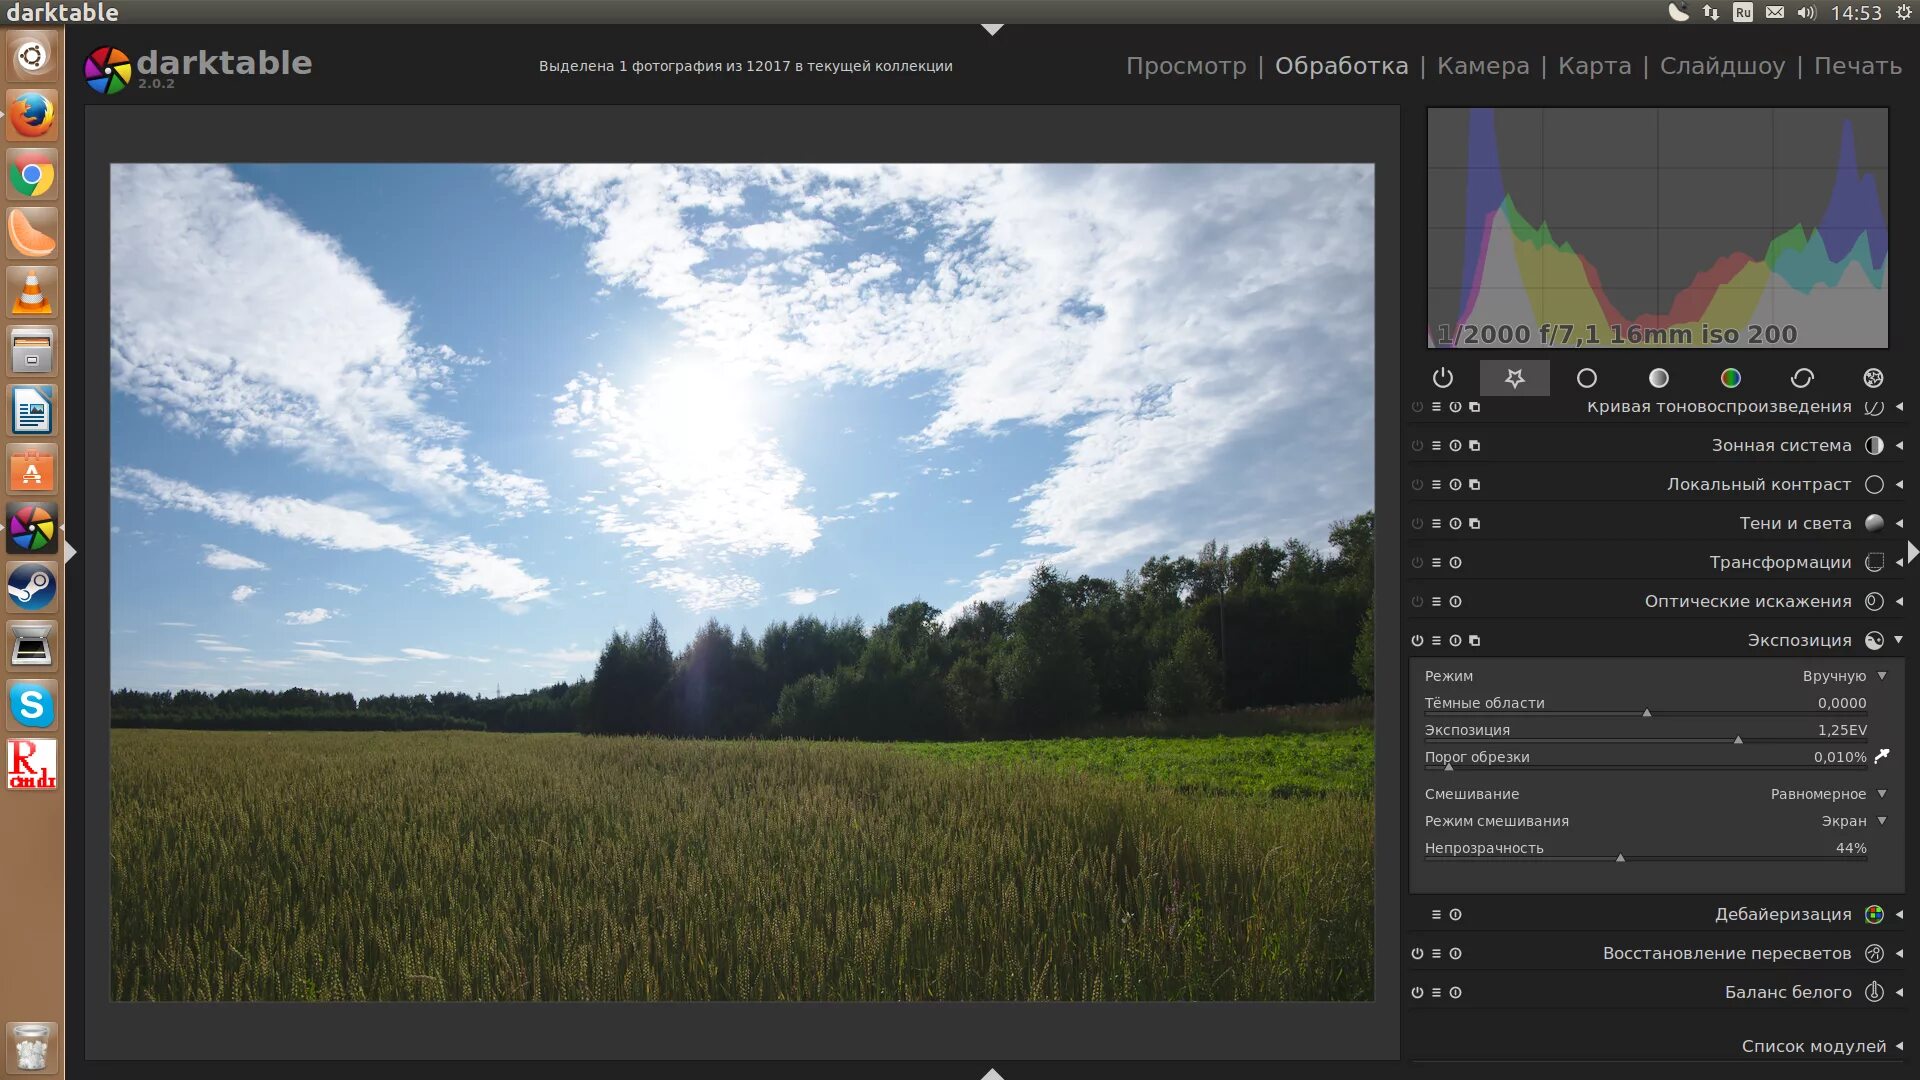Image resolution: width=1920 pixels, height=1080 pixels.
Task: Switch to the Слайдшоу view
Action: (x=1722, y=65)
